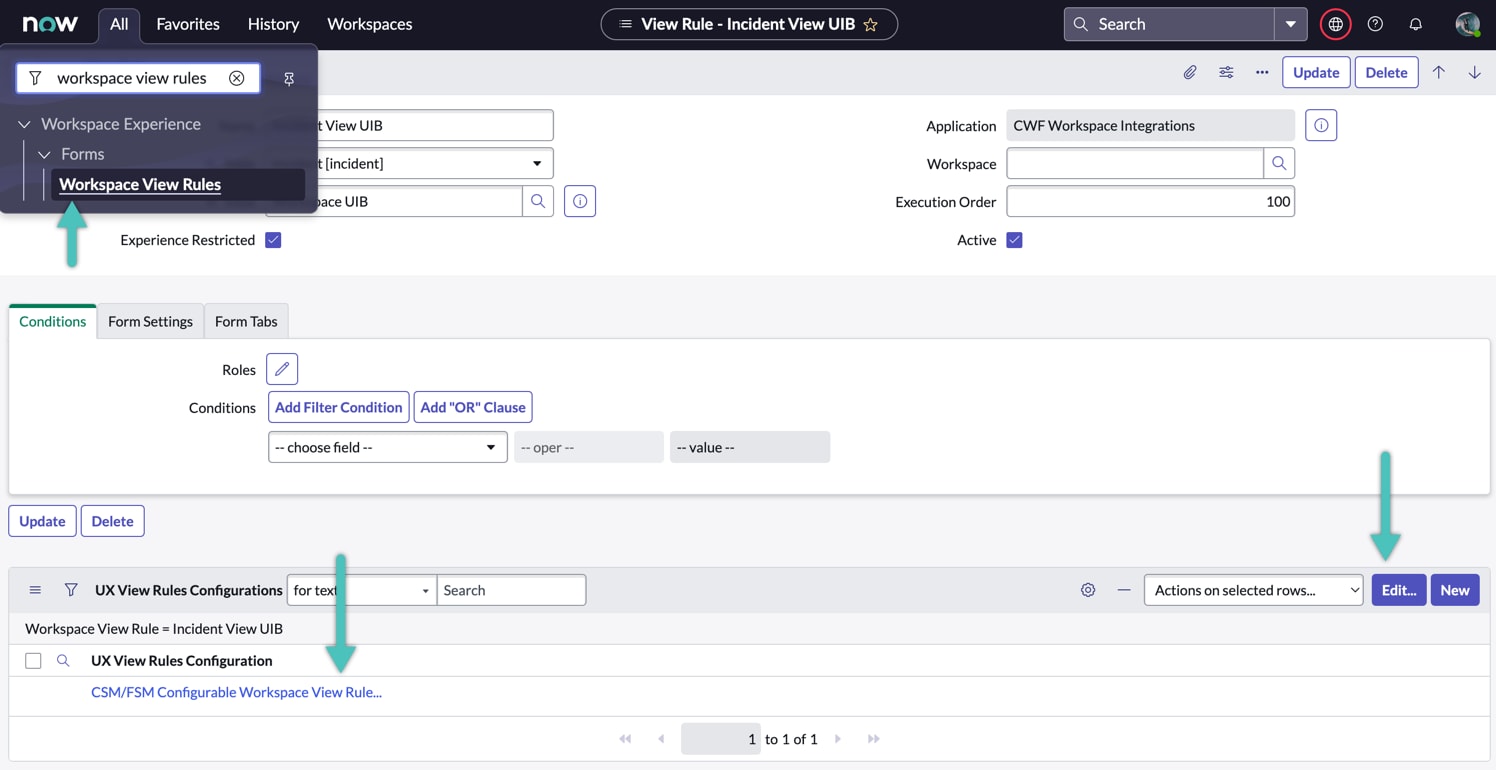Open the Favorites menu
The width and height of the screenshot is (1496, 770).
pyautogui.click(x=187, y=24)
